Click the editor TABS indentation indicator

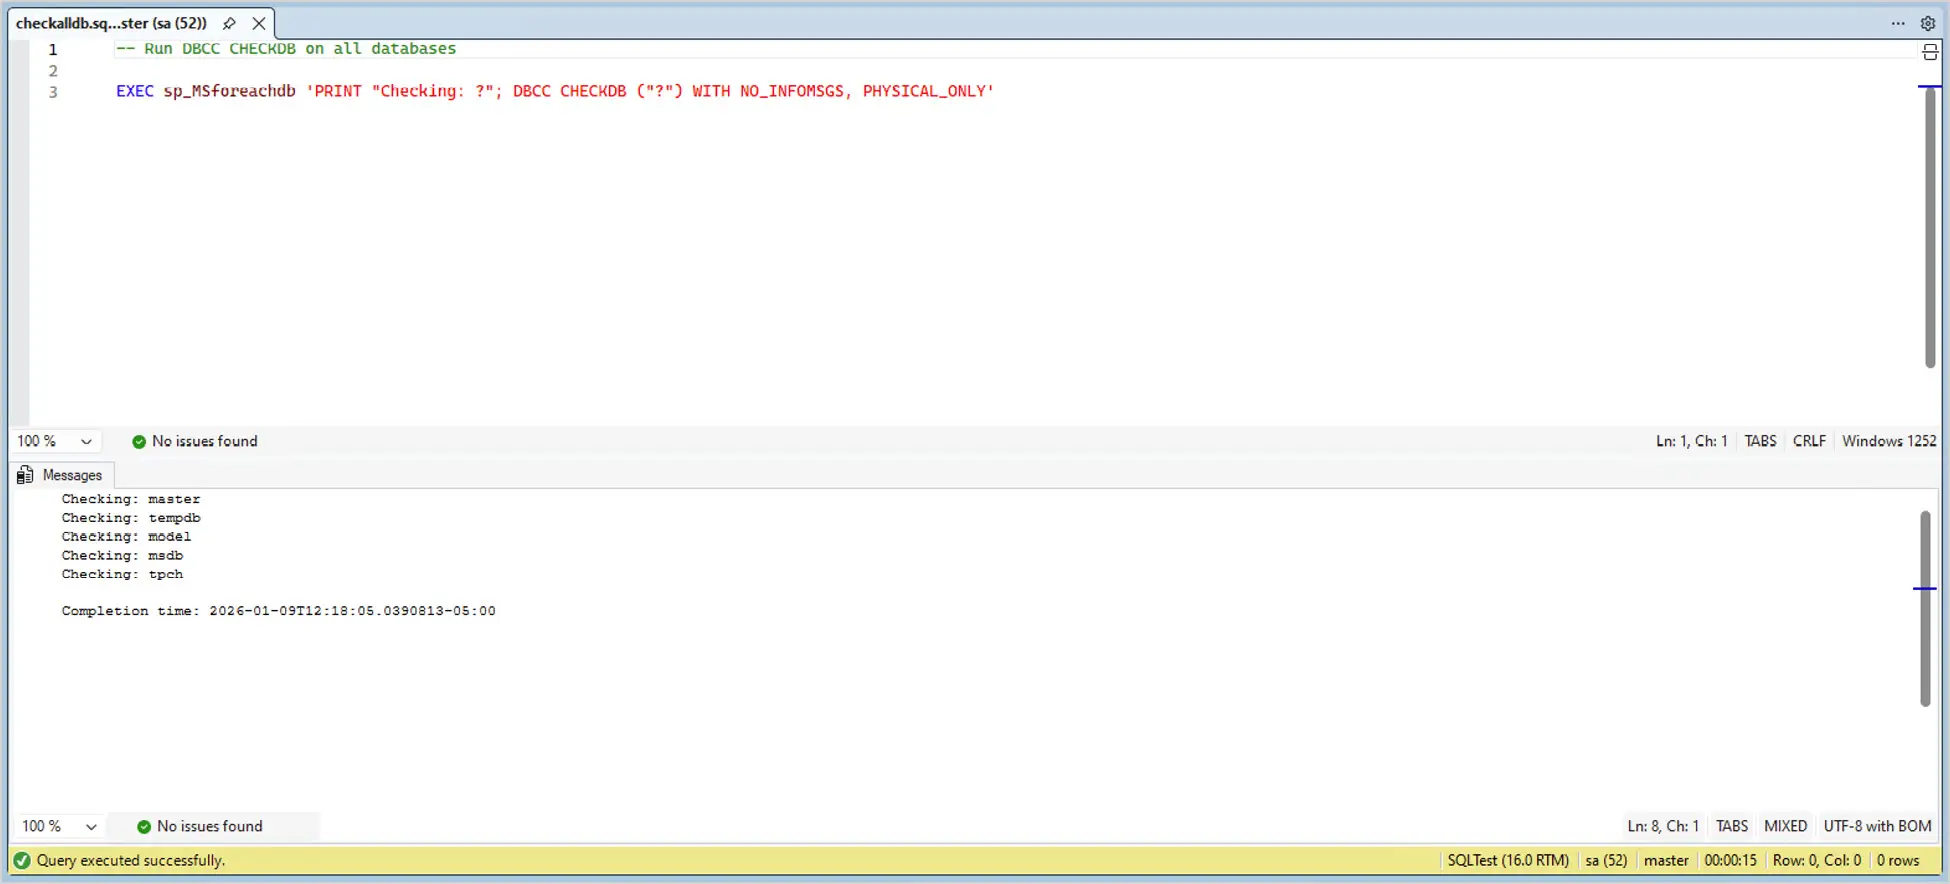pyautogui.click(x=1760, y=441)
